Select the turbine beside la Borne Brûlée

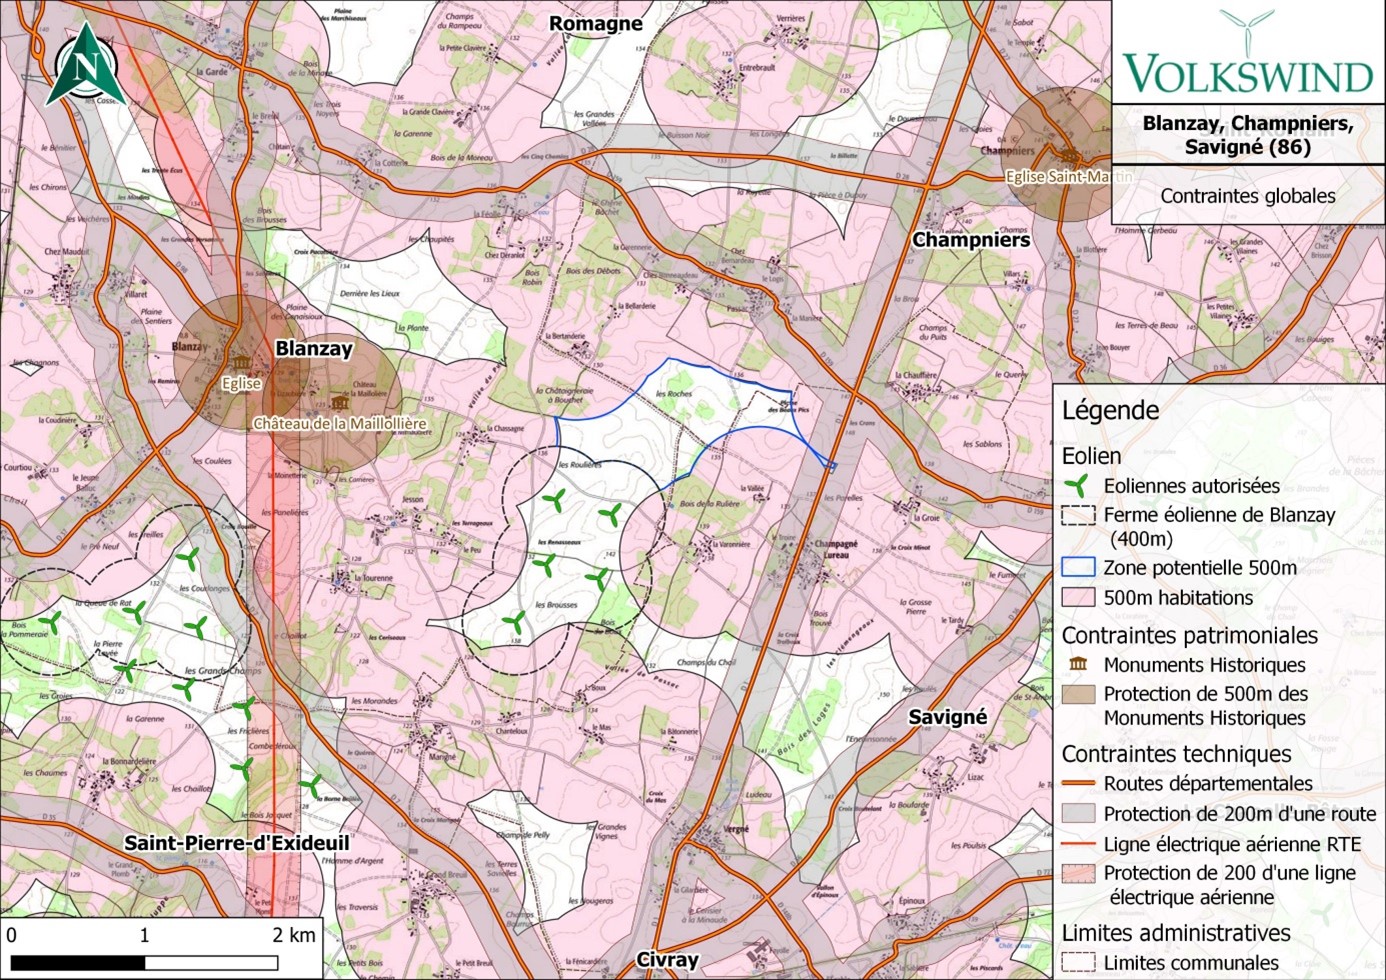(311, 786)
